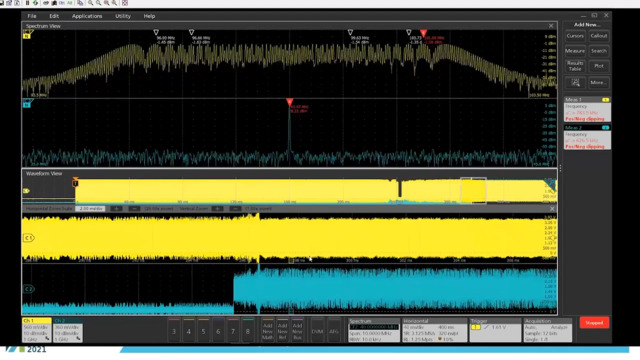
Task: Select the 96.66 MHz spectrum marker
Action: pos(191,32)
